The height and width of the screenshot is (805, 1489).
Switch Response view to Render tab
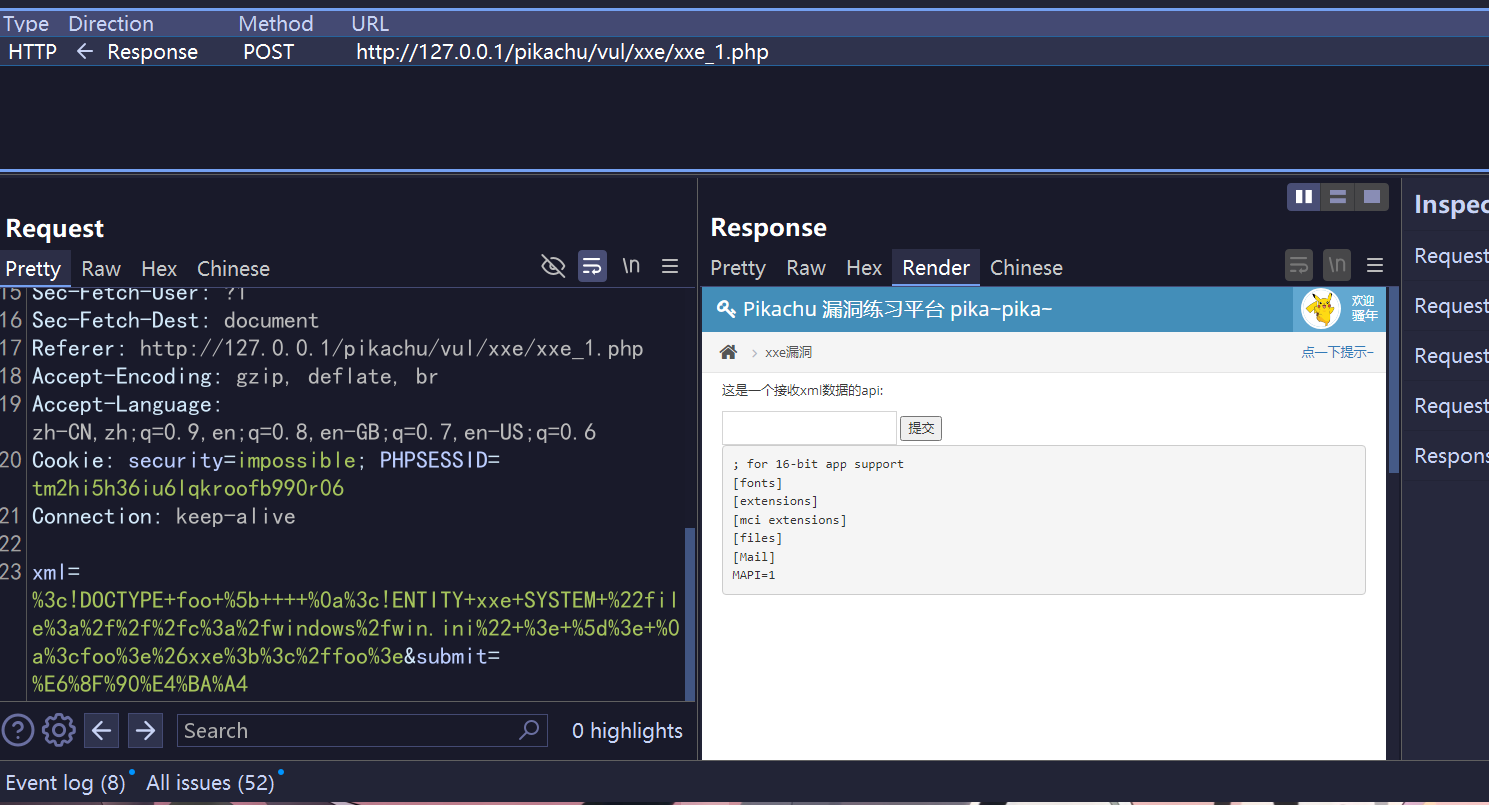click(936, 267)
